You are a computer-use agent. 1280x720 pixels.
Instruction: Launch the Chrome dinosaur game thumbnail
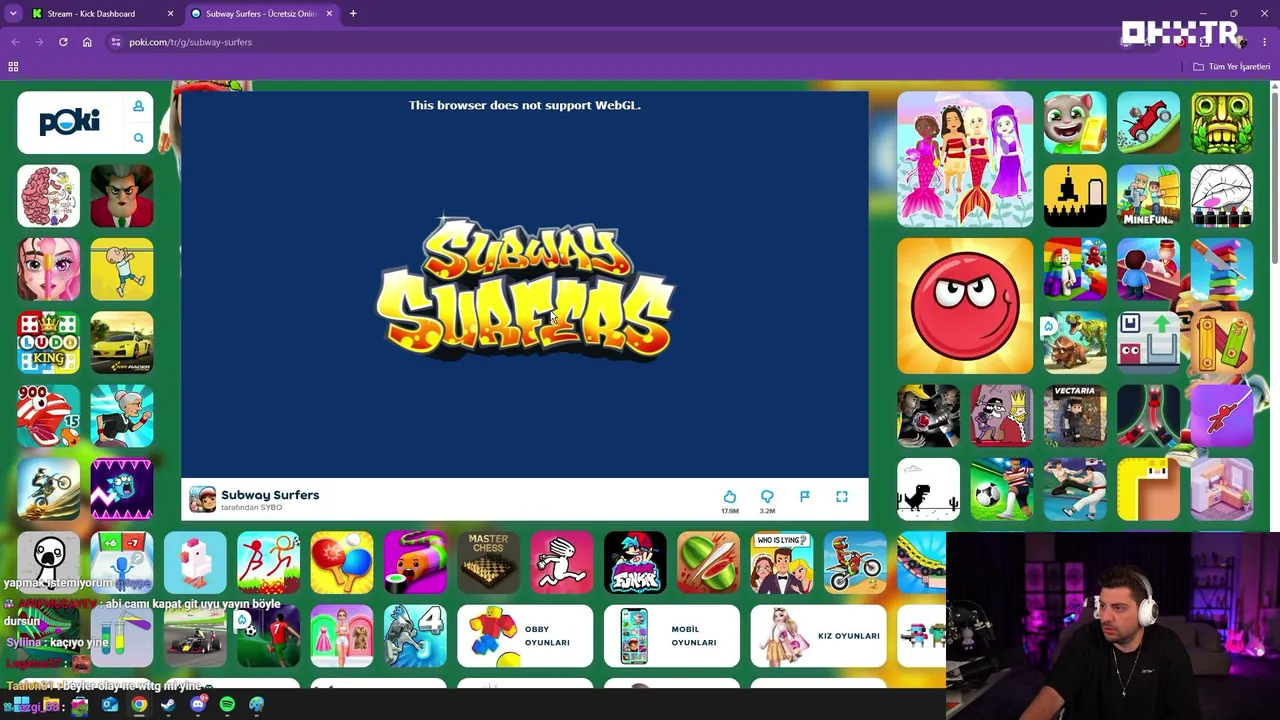pos(928,489)
